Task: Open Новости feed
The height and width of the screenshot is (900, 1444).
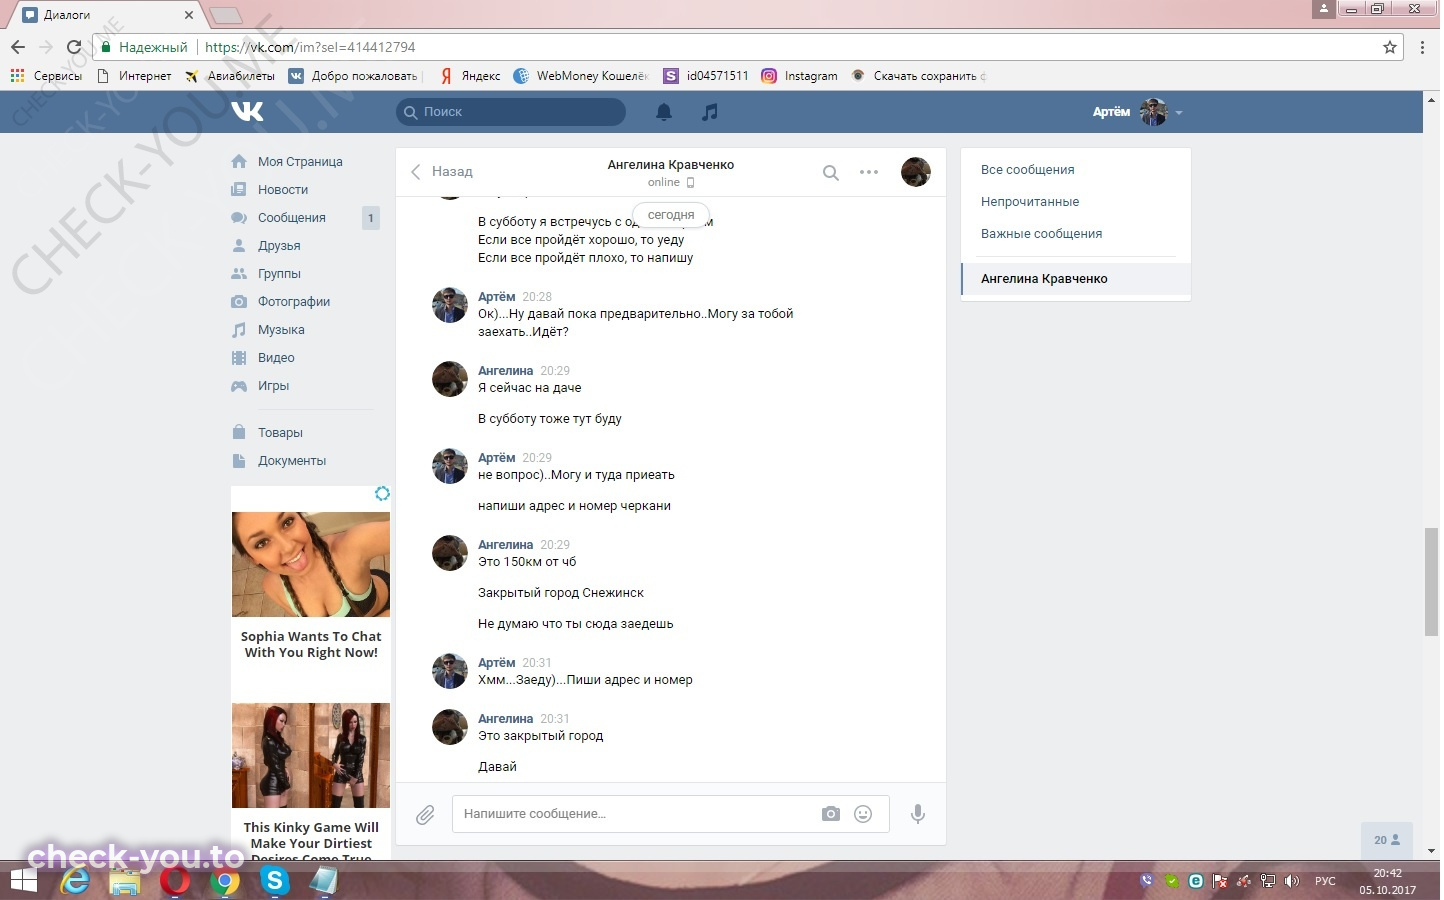Action: tap(283, 190)
